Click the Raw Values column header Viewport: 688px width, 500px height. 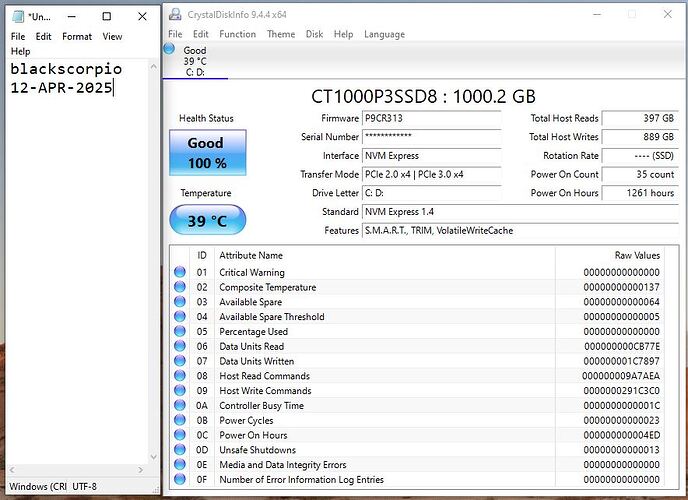point(610,255)
